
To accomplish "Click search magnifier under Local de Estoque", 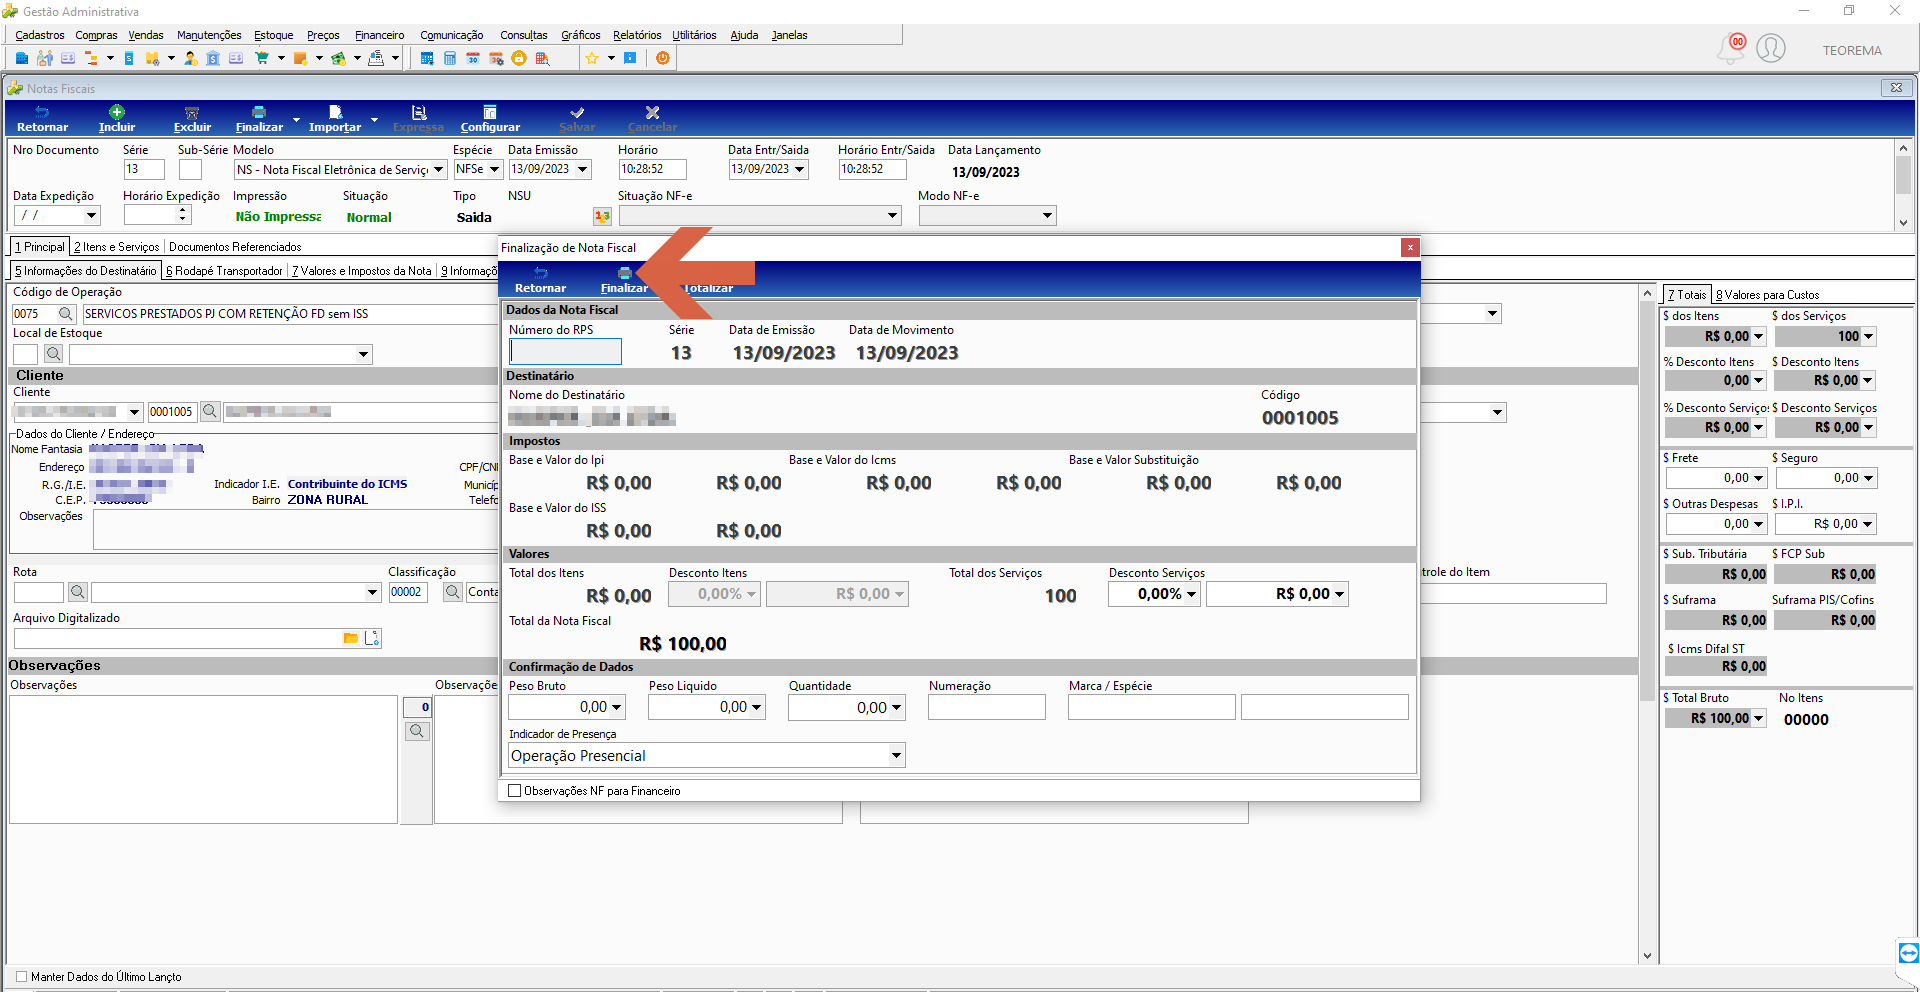I will 54,354.
